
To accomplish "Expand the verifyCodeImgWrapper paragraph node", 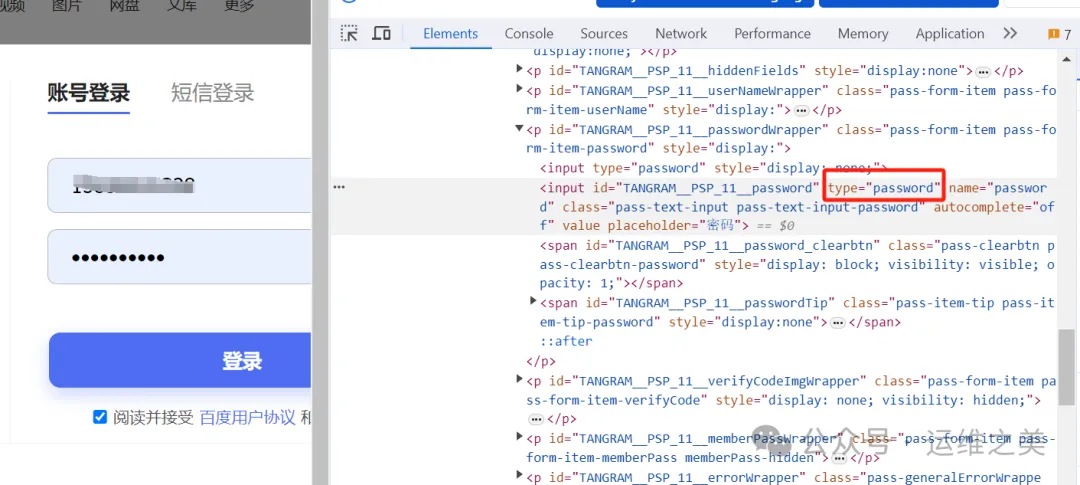I will [x=519, y=380].
